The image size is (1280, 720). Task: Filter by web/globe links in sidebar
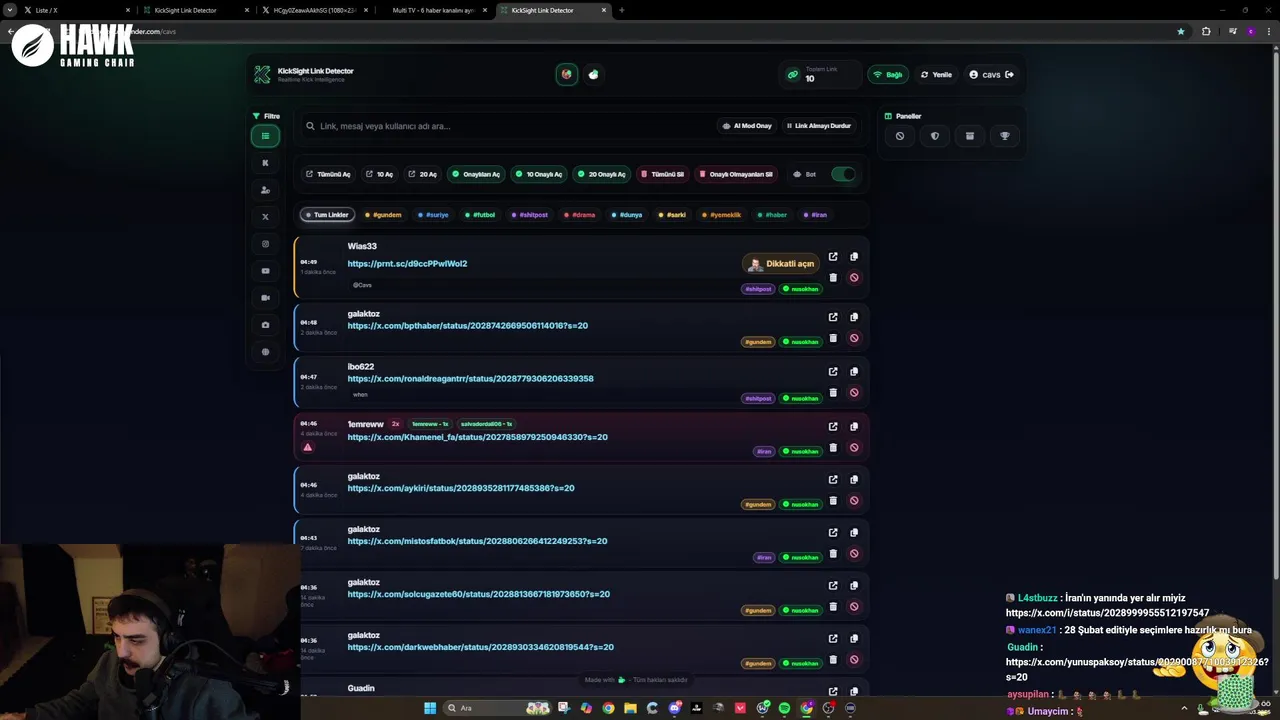click(x=265, y=352)
